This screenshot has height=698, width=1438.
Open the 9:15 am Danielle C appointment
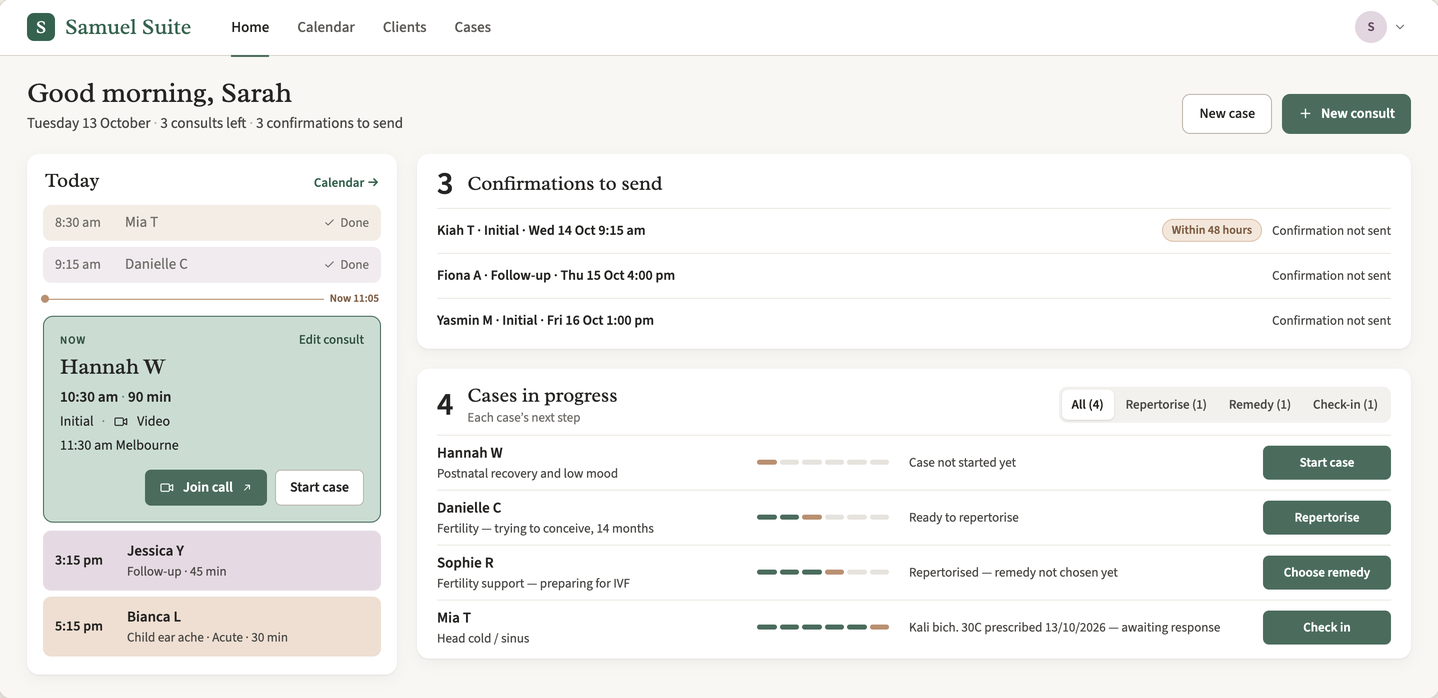click(x=212, y=265)
